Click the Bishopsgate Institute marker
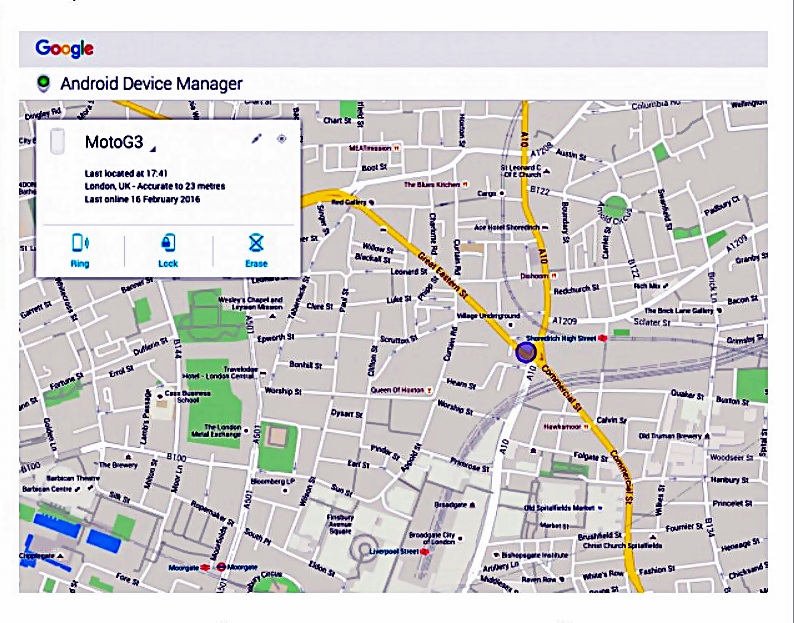The image size is (794, 623). 497,555
